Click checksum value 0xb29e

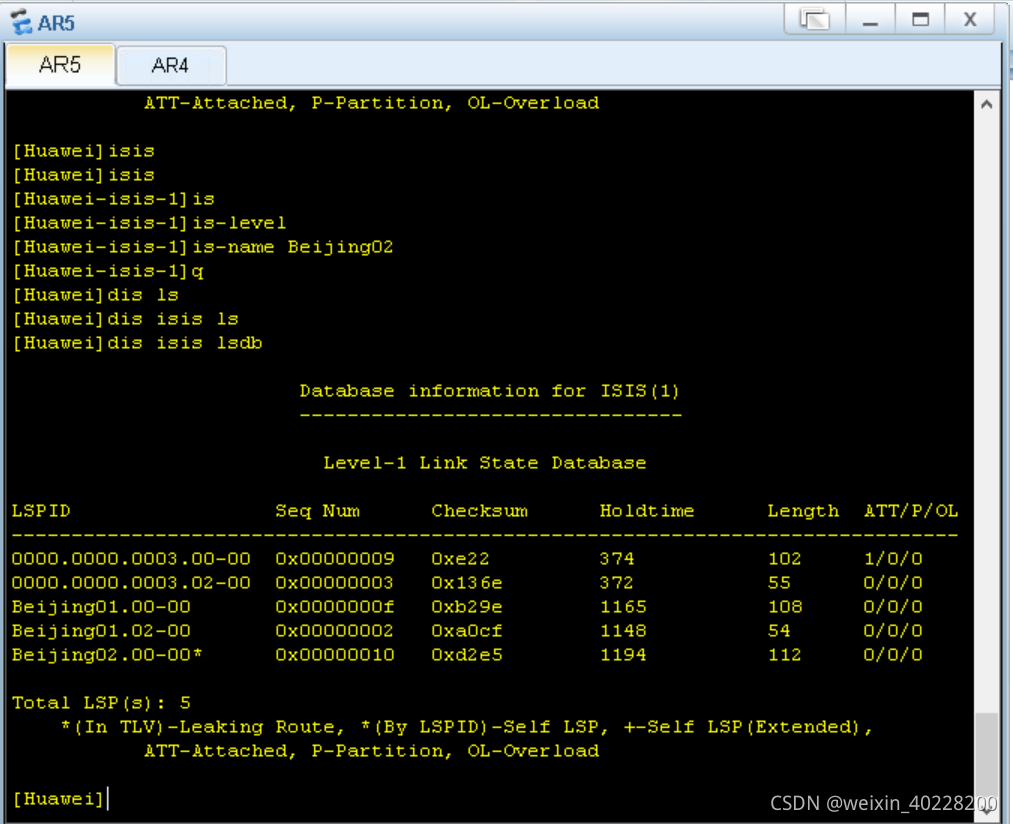click(x=466, y=606)
